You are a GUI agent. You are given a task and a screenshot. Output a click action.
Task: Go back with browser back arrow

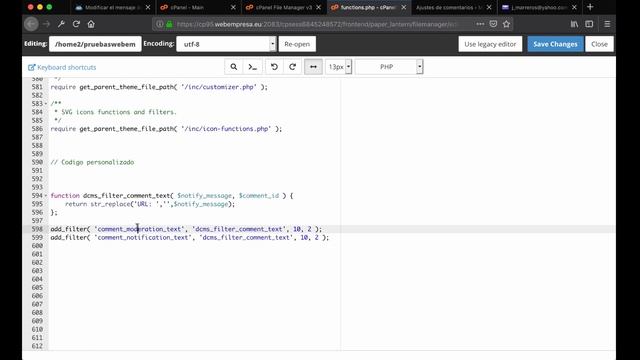tap(31, 24)
